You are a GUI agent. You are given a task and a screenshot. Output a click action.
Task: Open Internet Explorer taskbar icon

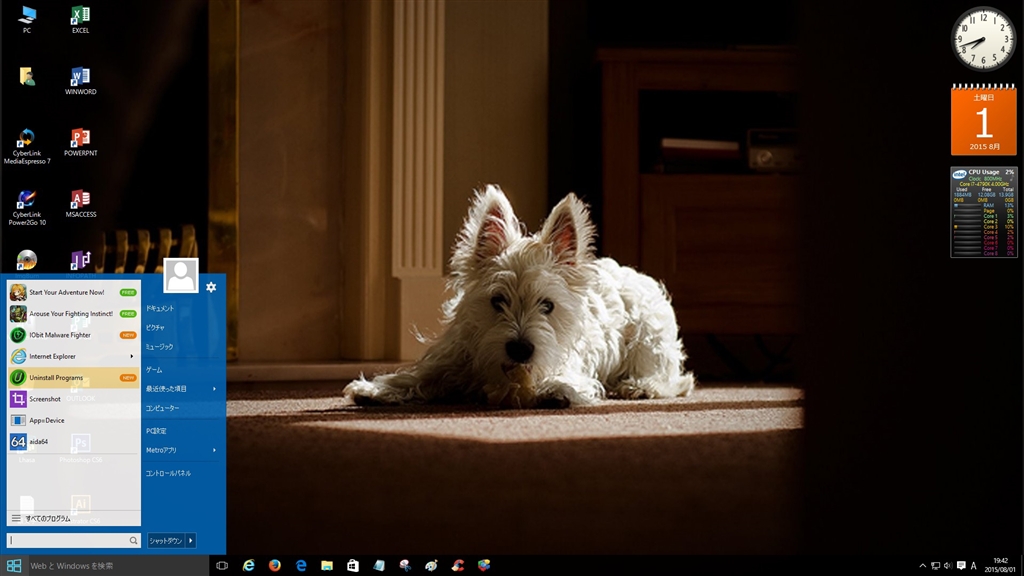click(x=249, y=566)
